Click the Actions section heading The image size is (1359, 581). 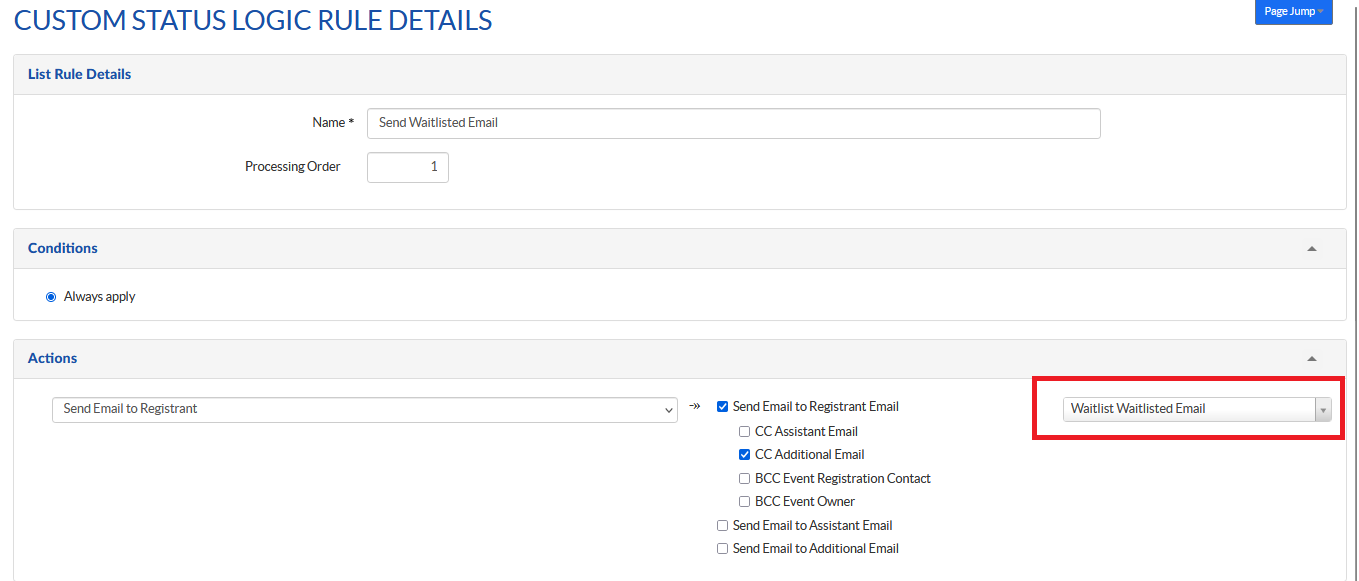pos(53,358)
